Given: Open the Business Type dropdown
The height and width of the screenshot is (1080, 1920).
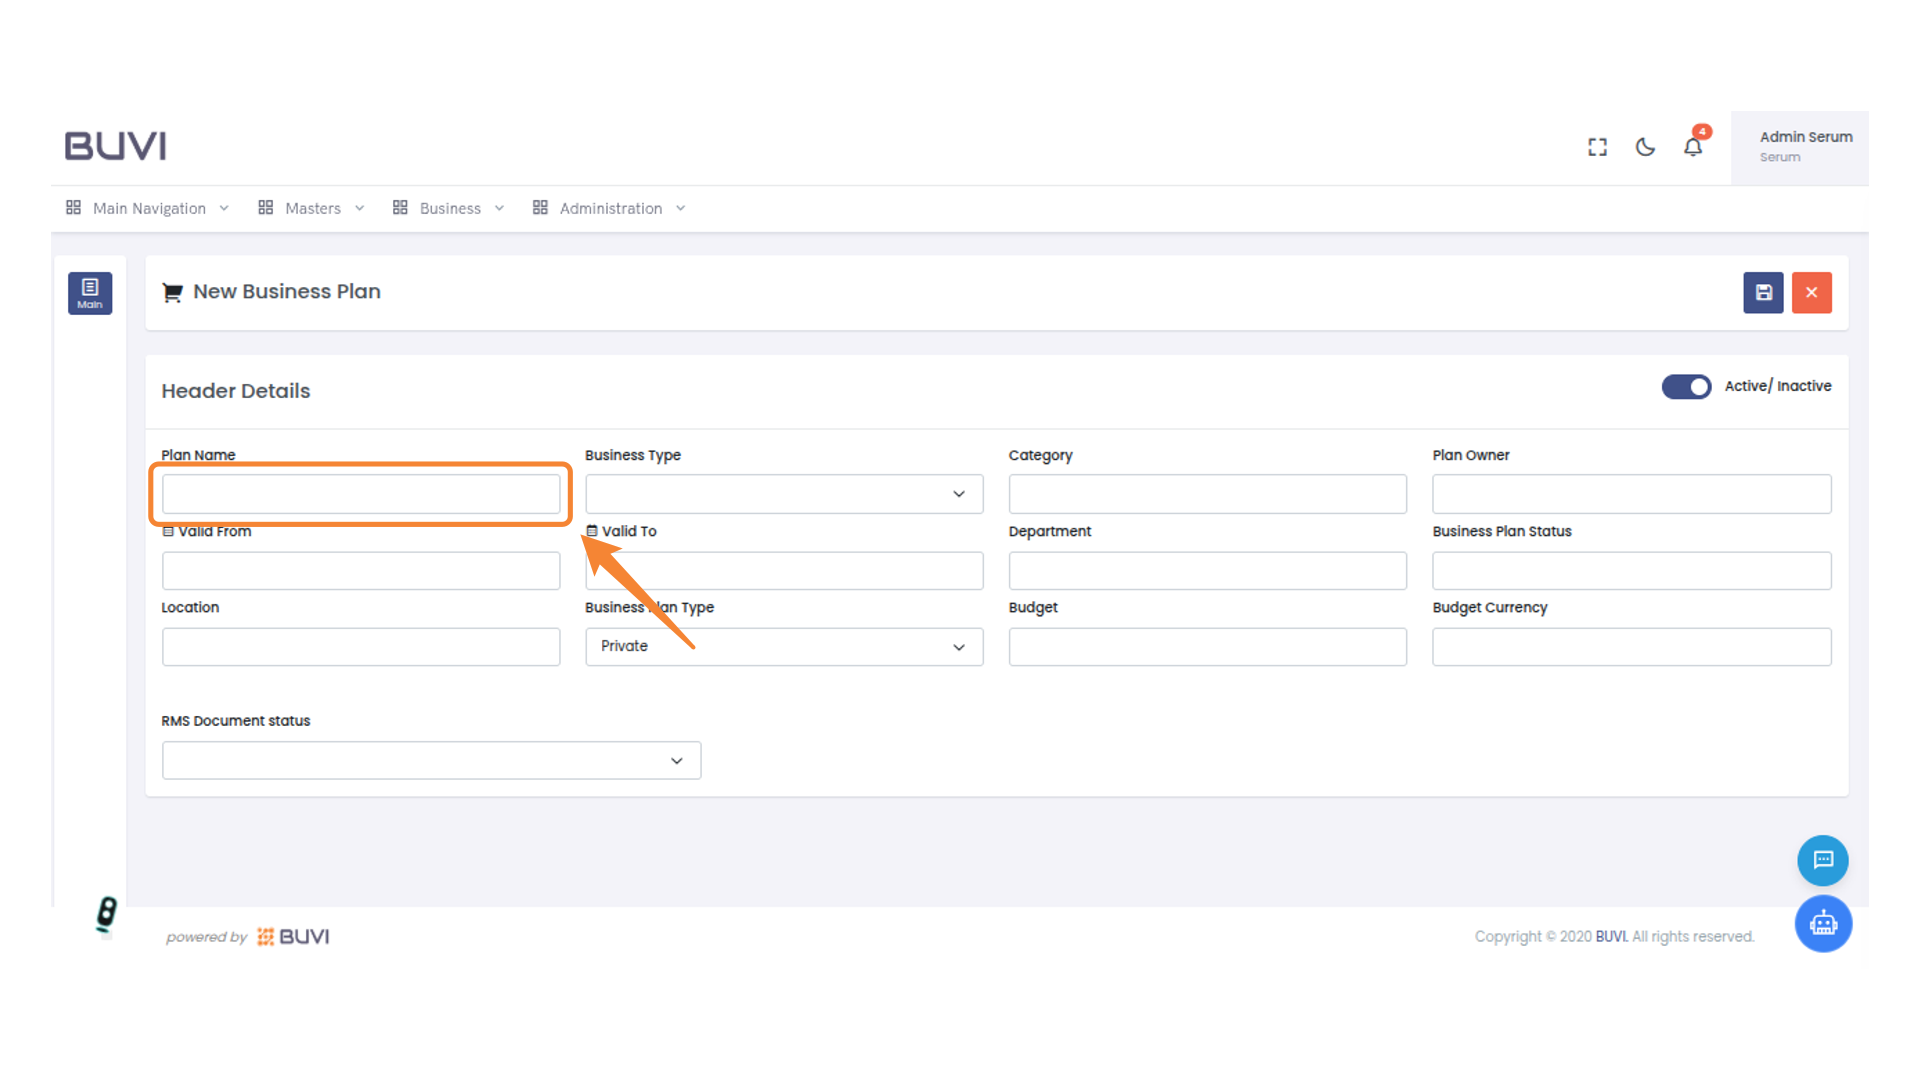Looking at the screenshot, I should (783, 494).
